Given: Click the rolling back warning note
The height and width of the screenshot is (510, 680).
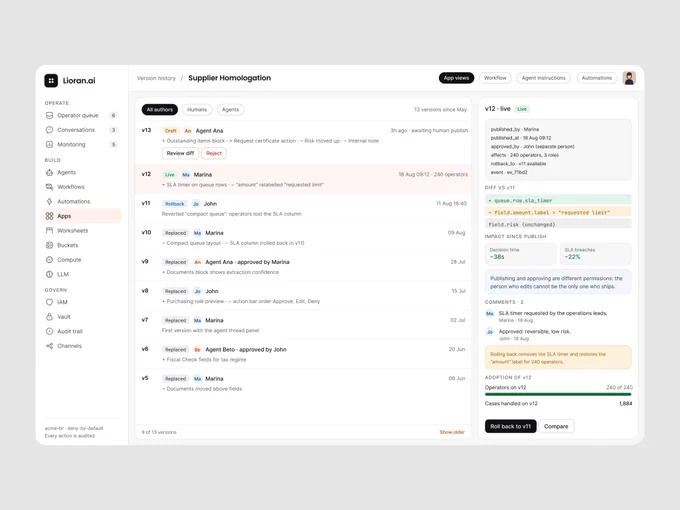Looking at the screenshot, I should (558, 358).
